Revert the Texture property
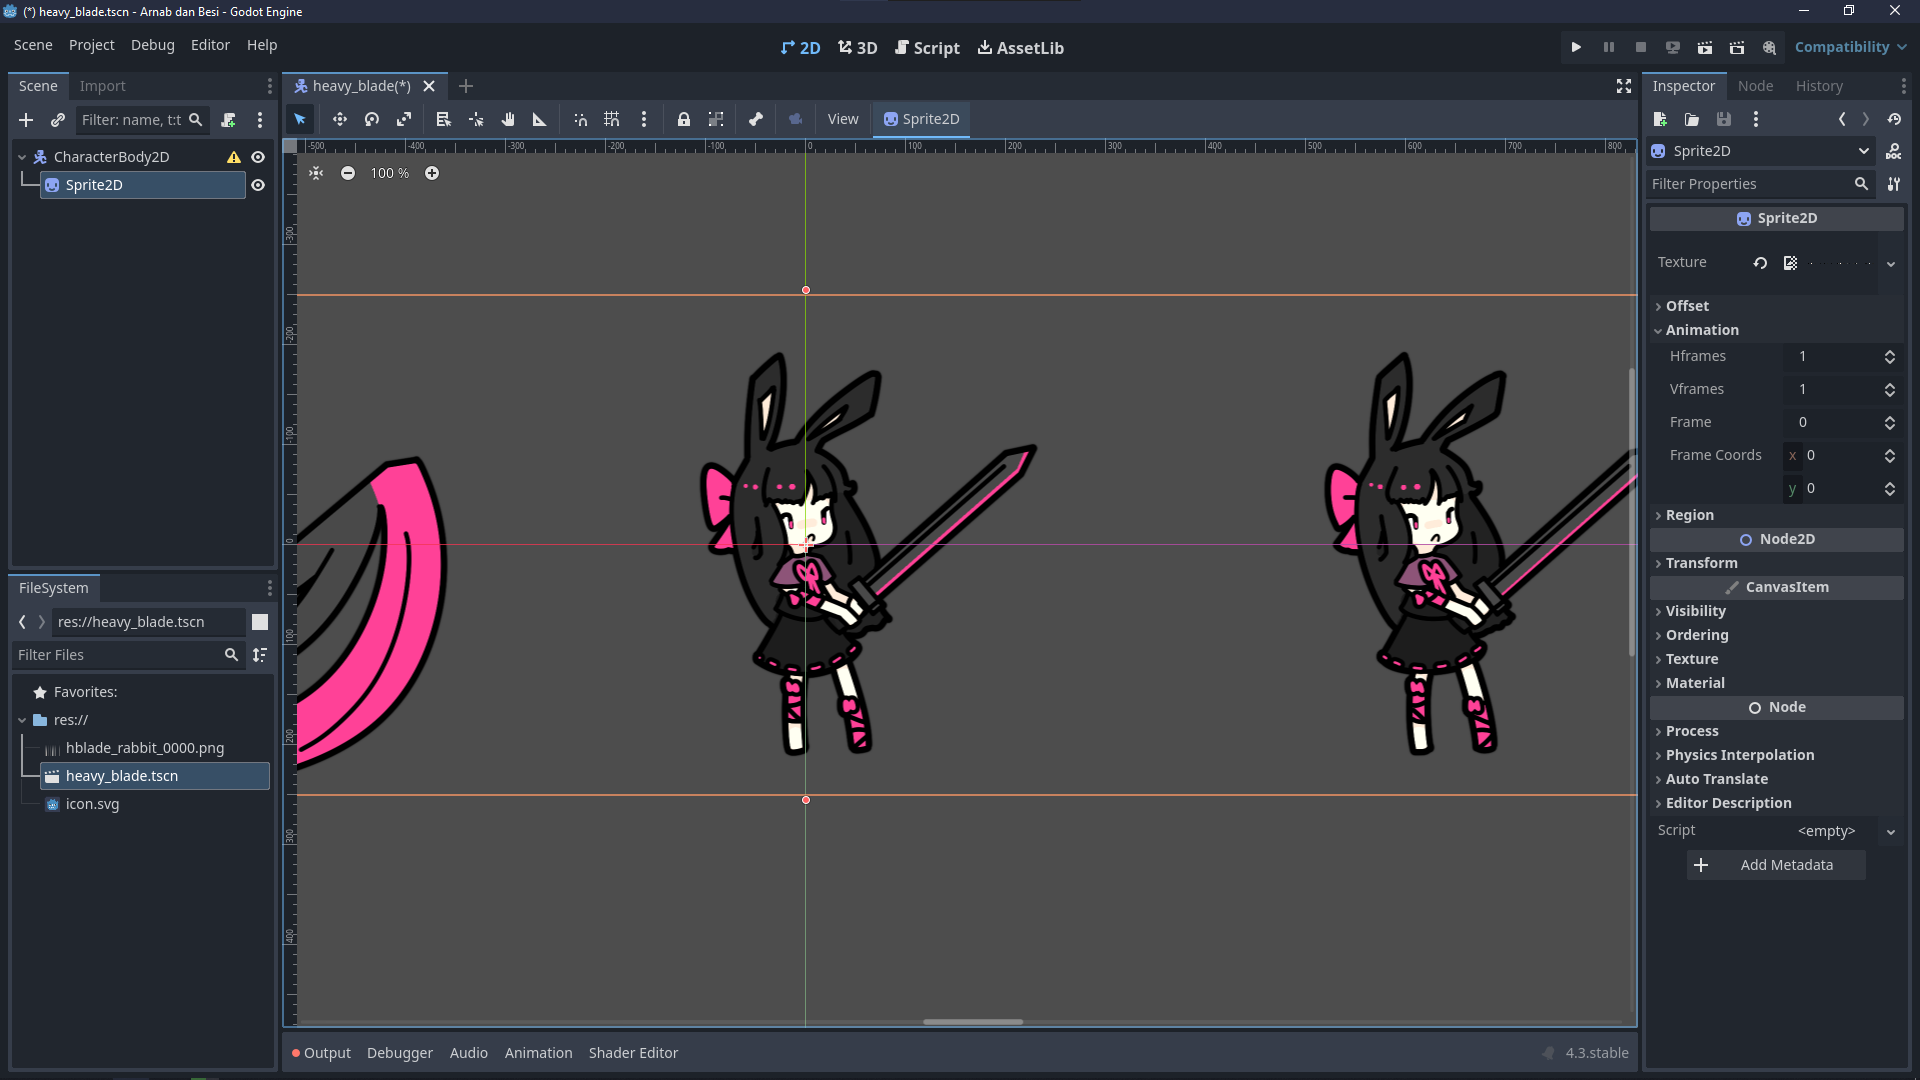This screenshot has width=1920, height=1080. [1760, 263]
